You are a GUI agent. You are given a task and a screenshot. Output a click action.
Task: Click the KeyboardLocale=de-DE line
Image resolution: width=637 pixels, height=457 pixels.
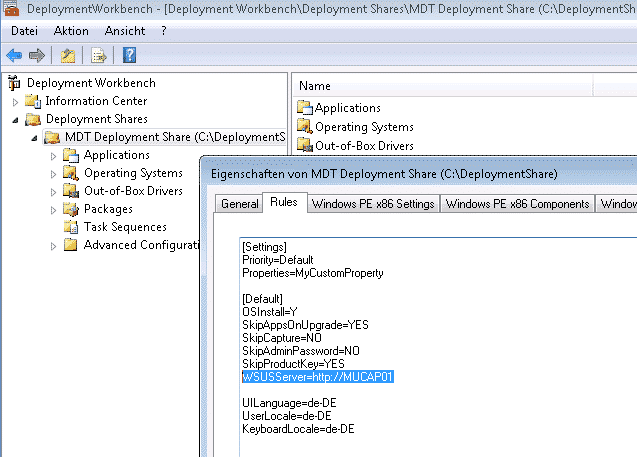click(x=299, y=429)
